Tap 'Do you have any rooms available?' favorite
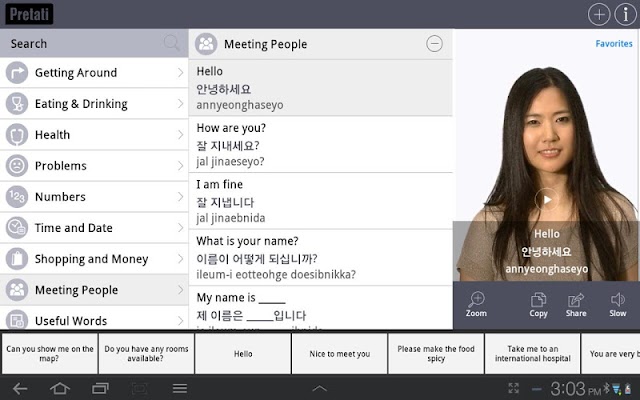This screenshot has height=400, width=640. [x=146, y=353]
